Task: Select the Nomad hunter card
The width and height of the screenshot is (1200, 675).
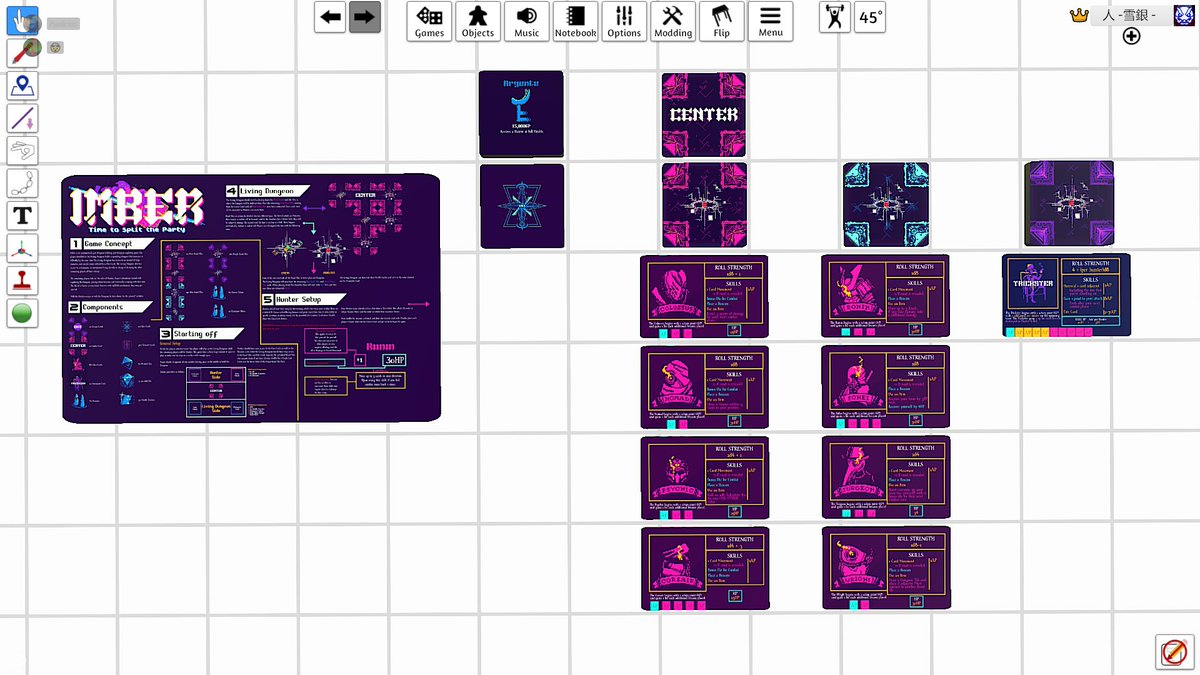Action: (704, 388)
